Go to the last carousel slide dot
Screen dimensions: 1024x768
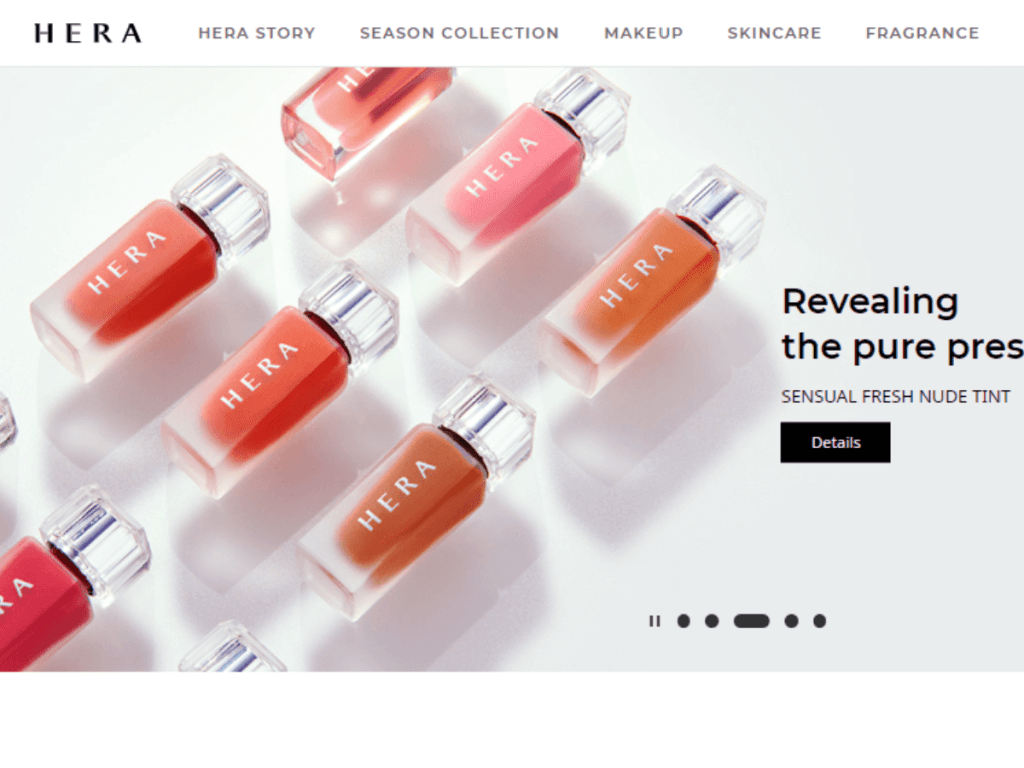tap(820, 621)
